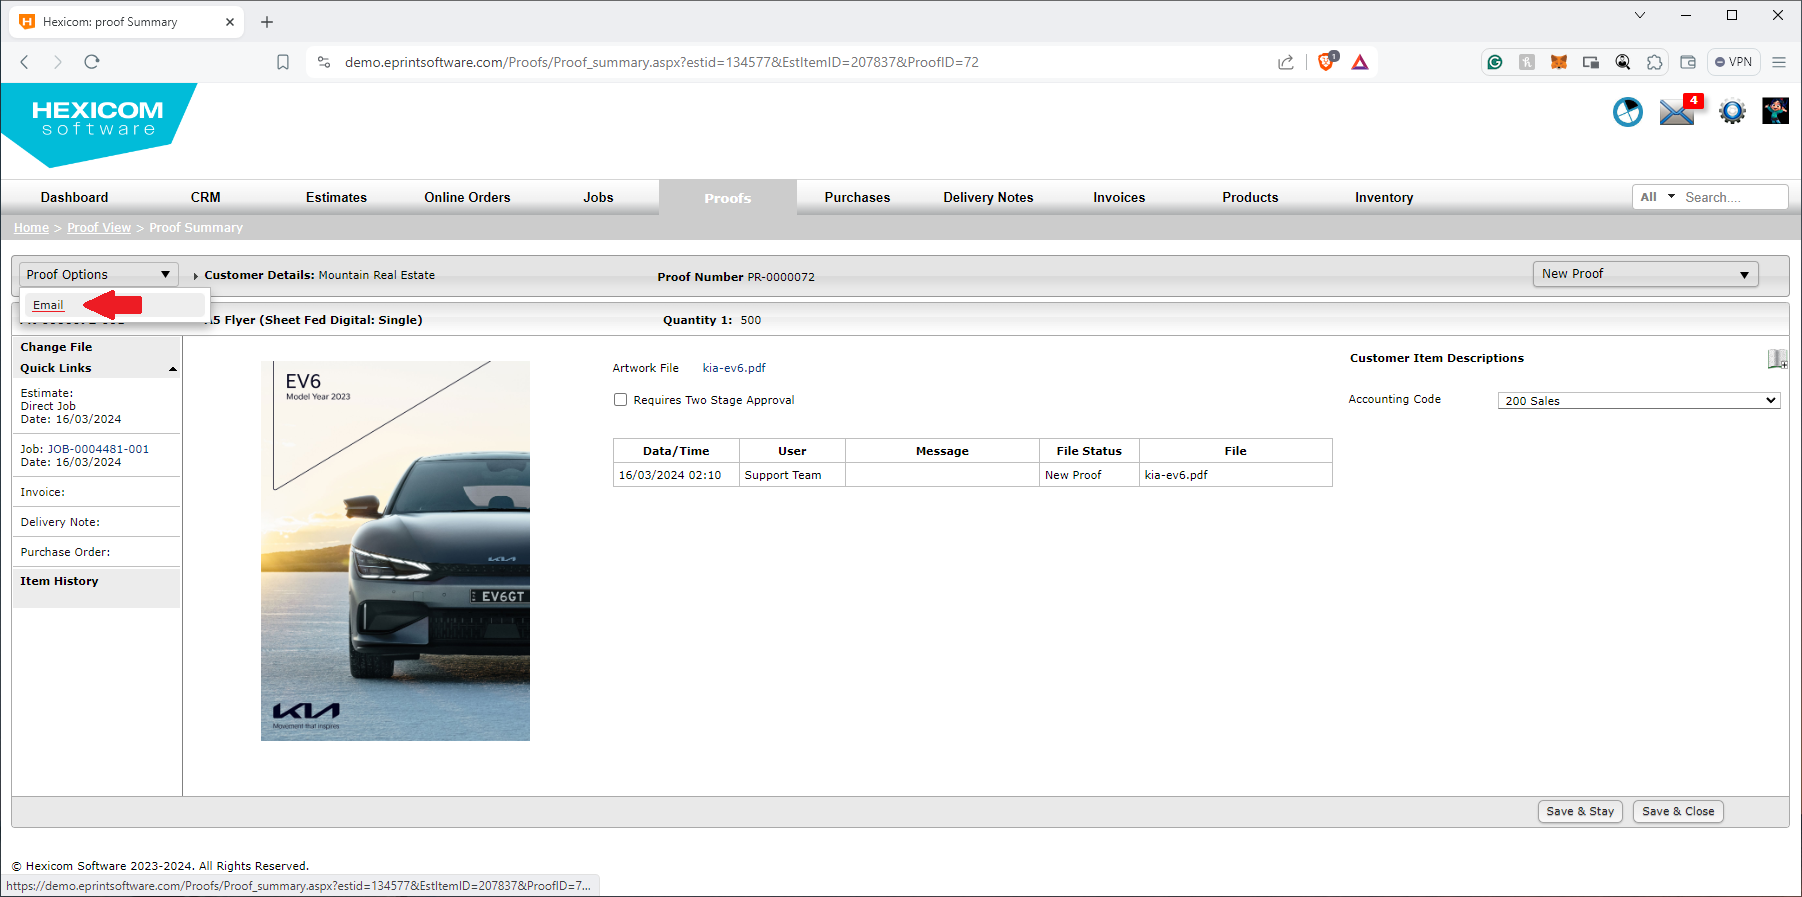Open the New Proof status dropdown

[x=1645, y=274]
